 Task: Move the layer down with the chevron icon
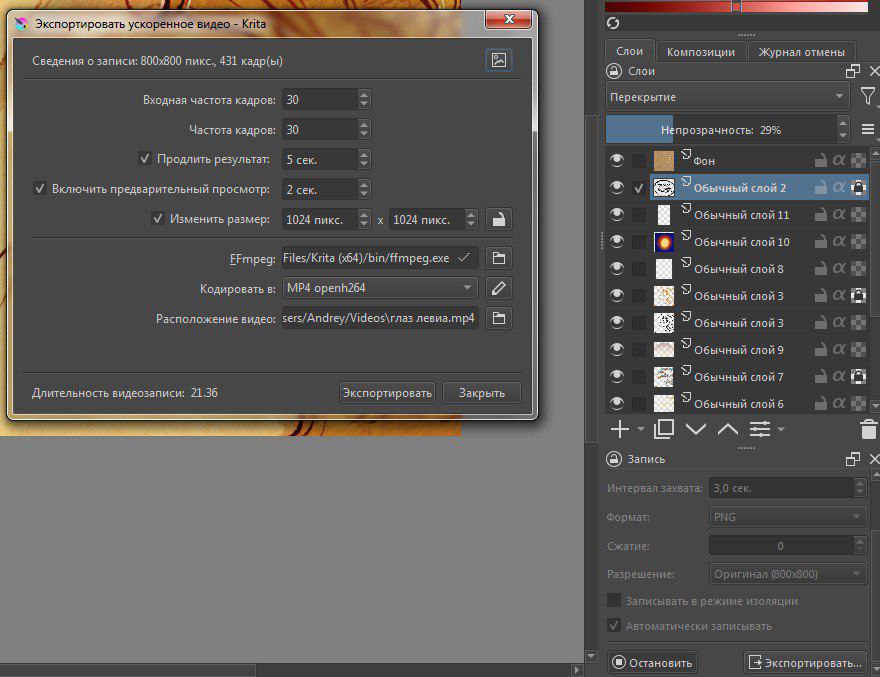[695, 429]
